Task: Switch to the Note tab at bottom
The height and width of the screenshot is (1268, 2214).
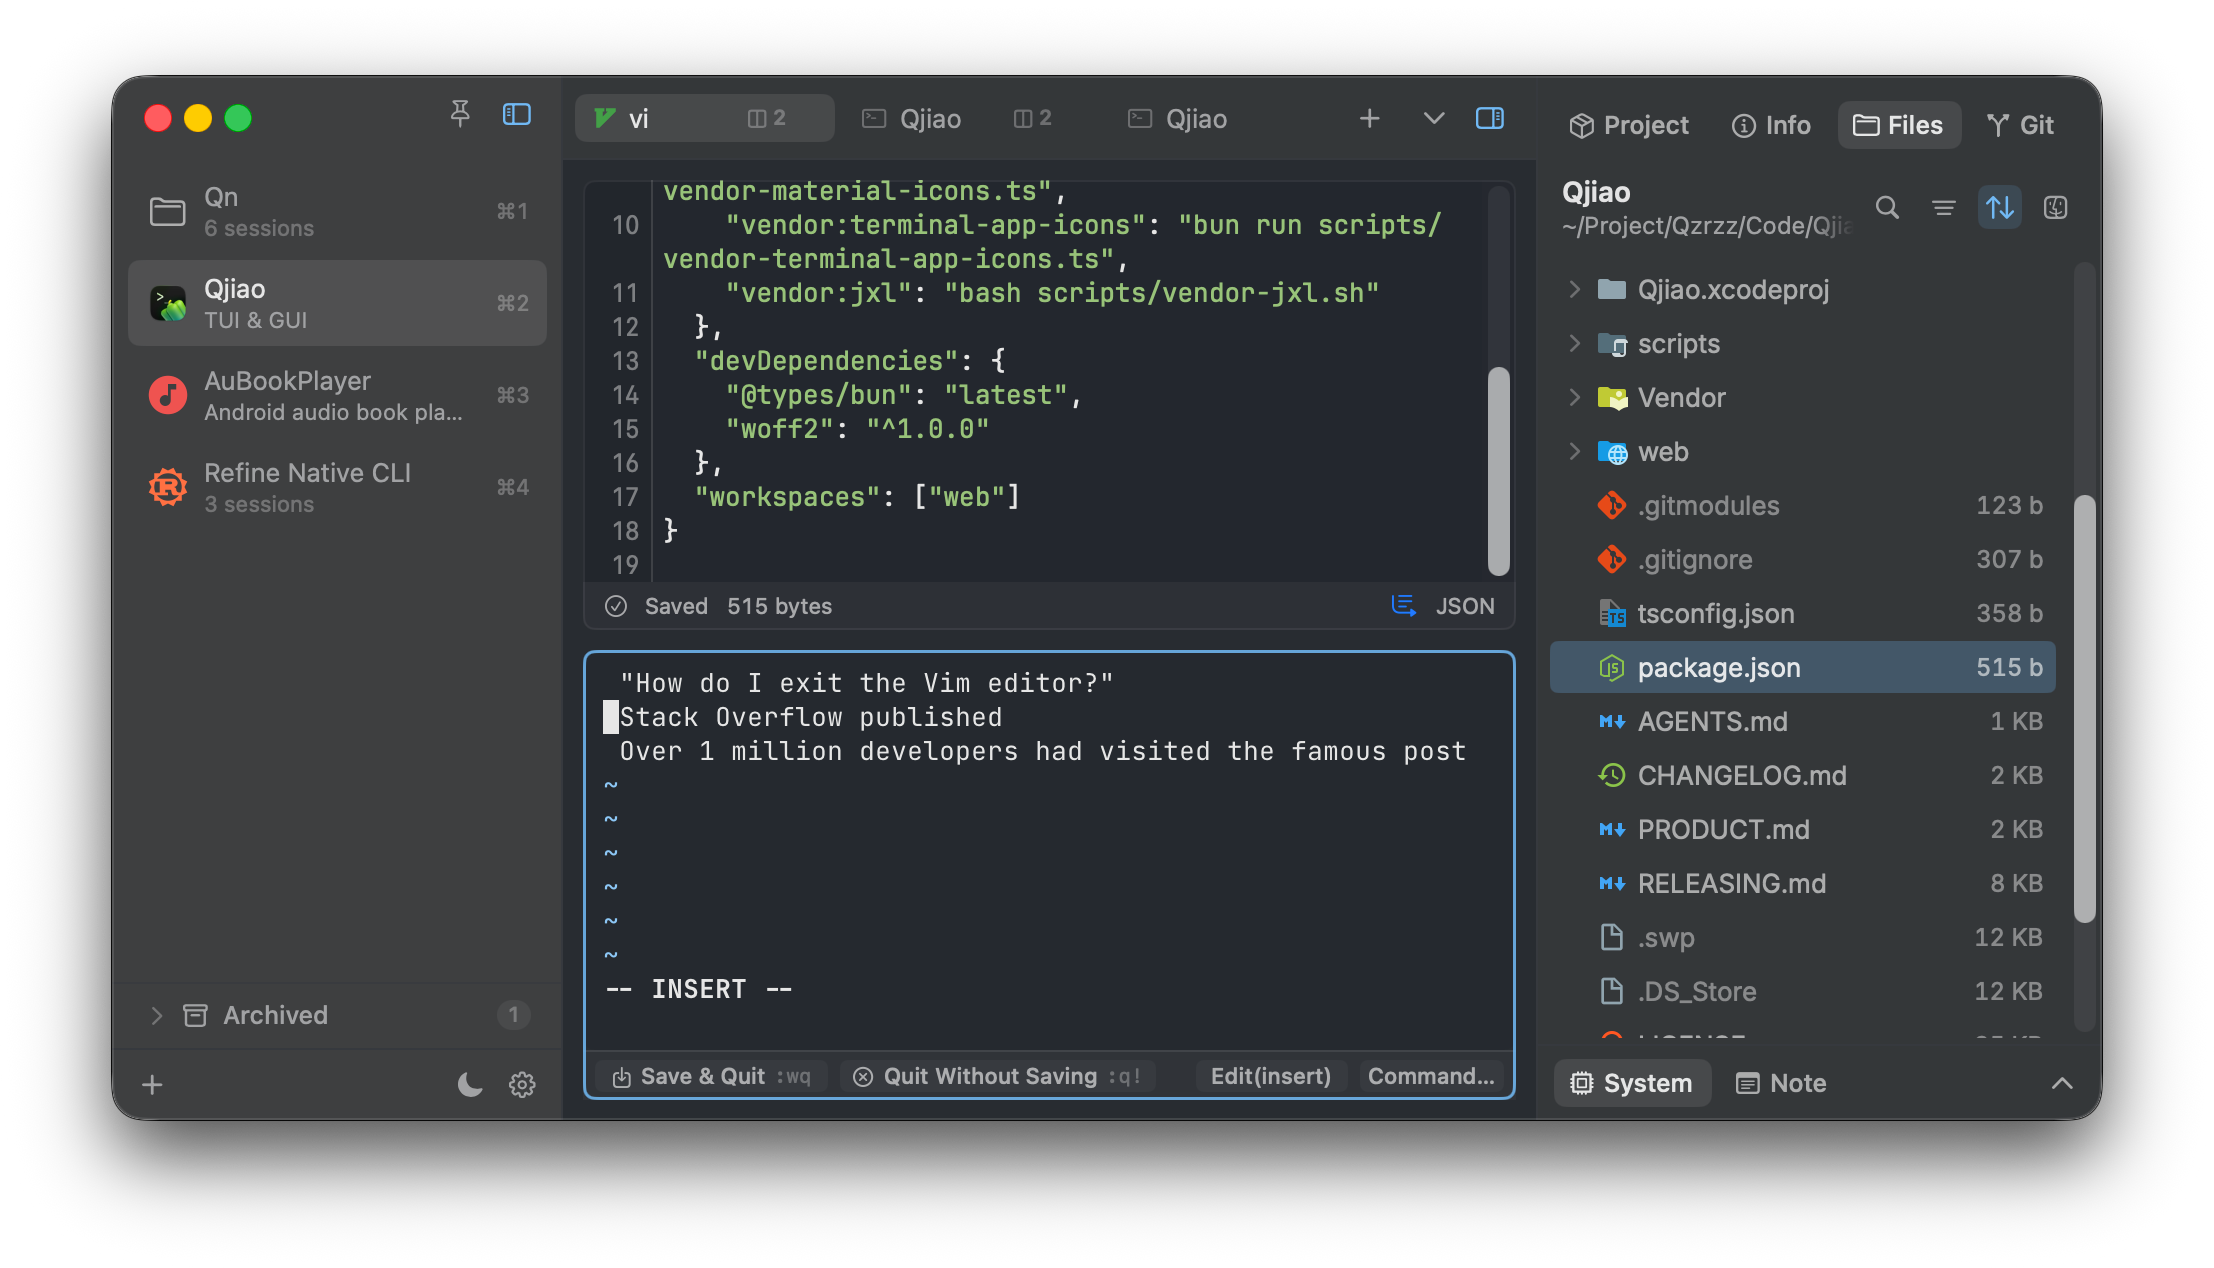Action: pyautogui.click(x=1782, y=1083)
